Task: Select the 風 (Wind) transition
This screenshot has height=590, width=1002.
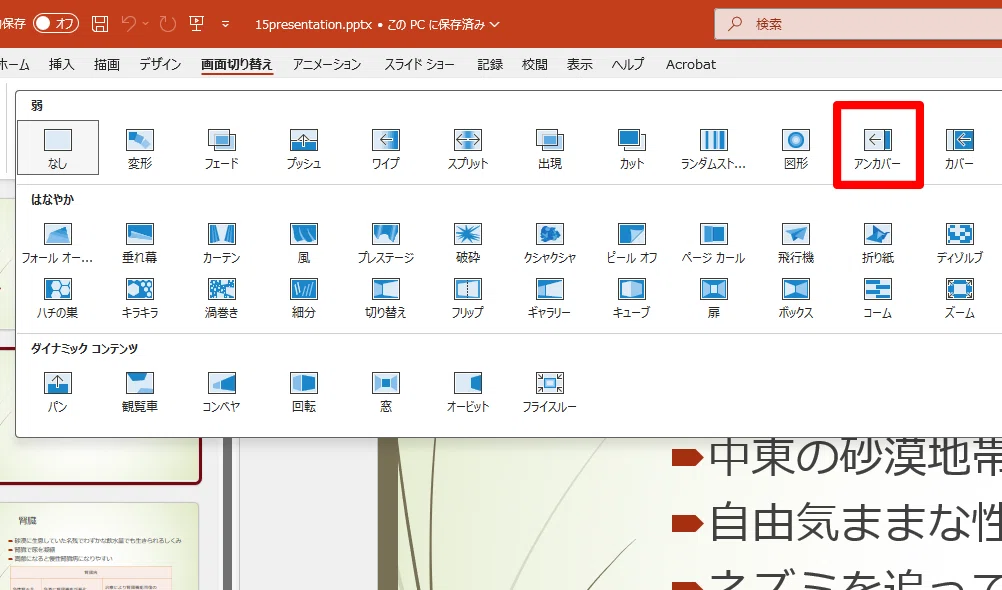Action: click(x=304, y=244)
